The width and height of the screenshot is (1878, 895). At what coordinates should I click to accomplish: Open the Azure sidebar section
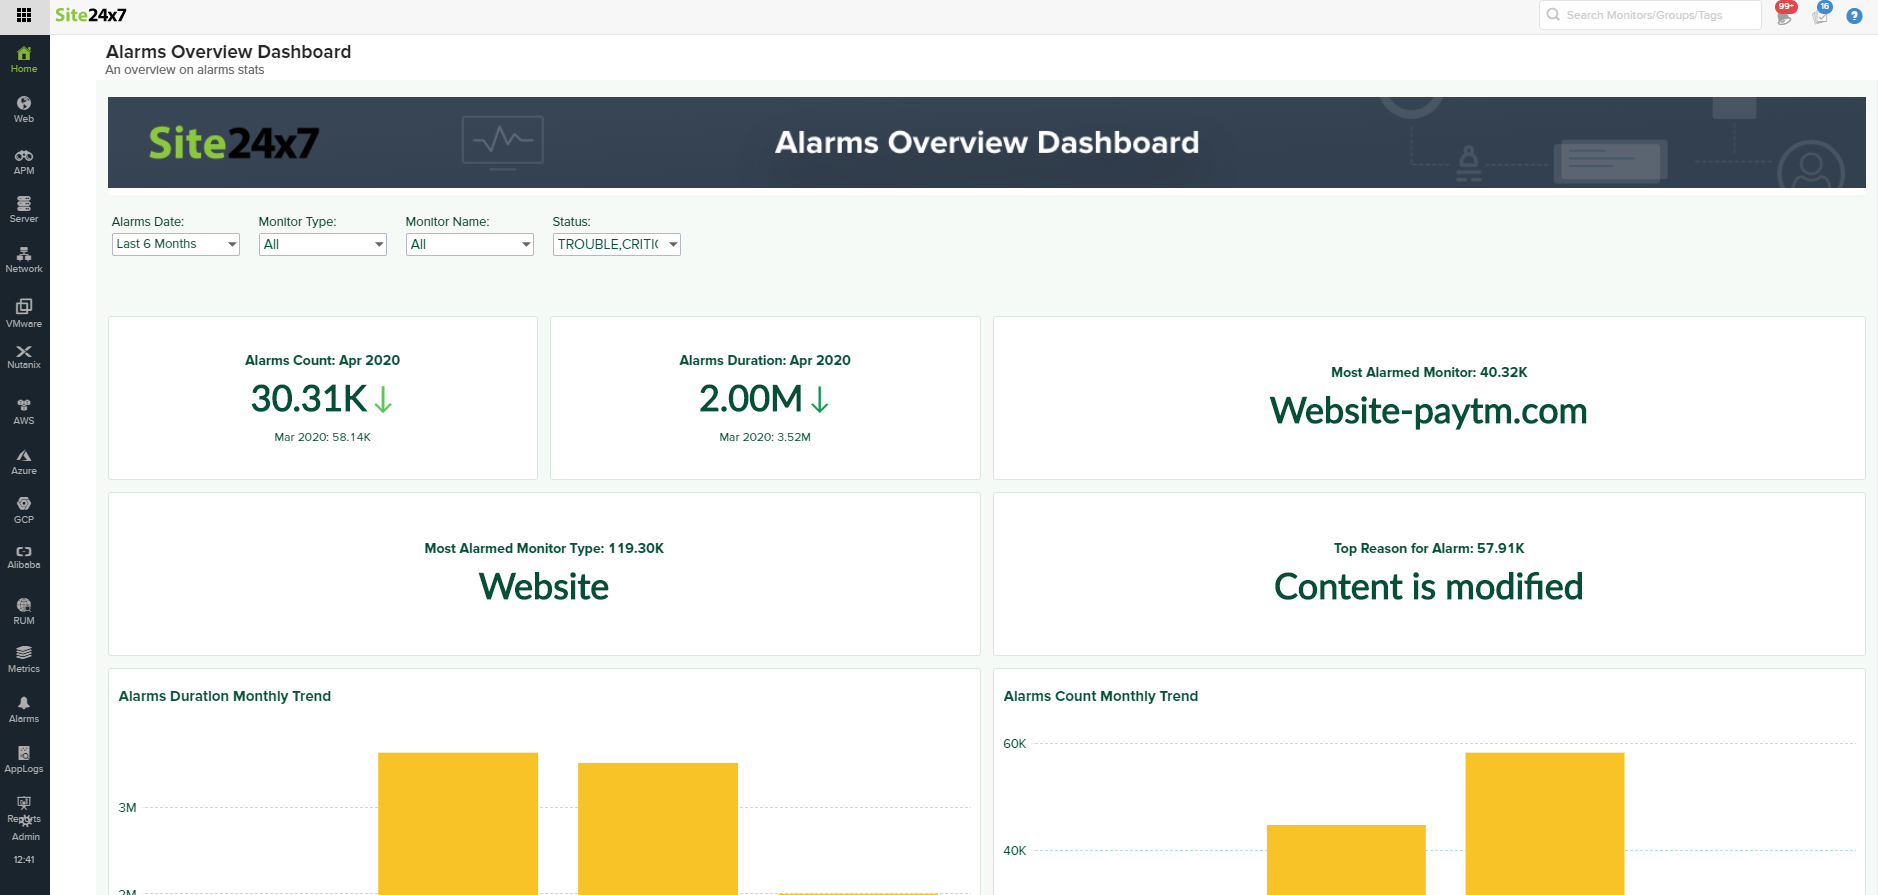(x=24, y=461)
